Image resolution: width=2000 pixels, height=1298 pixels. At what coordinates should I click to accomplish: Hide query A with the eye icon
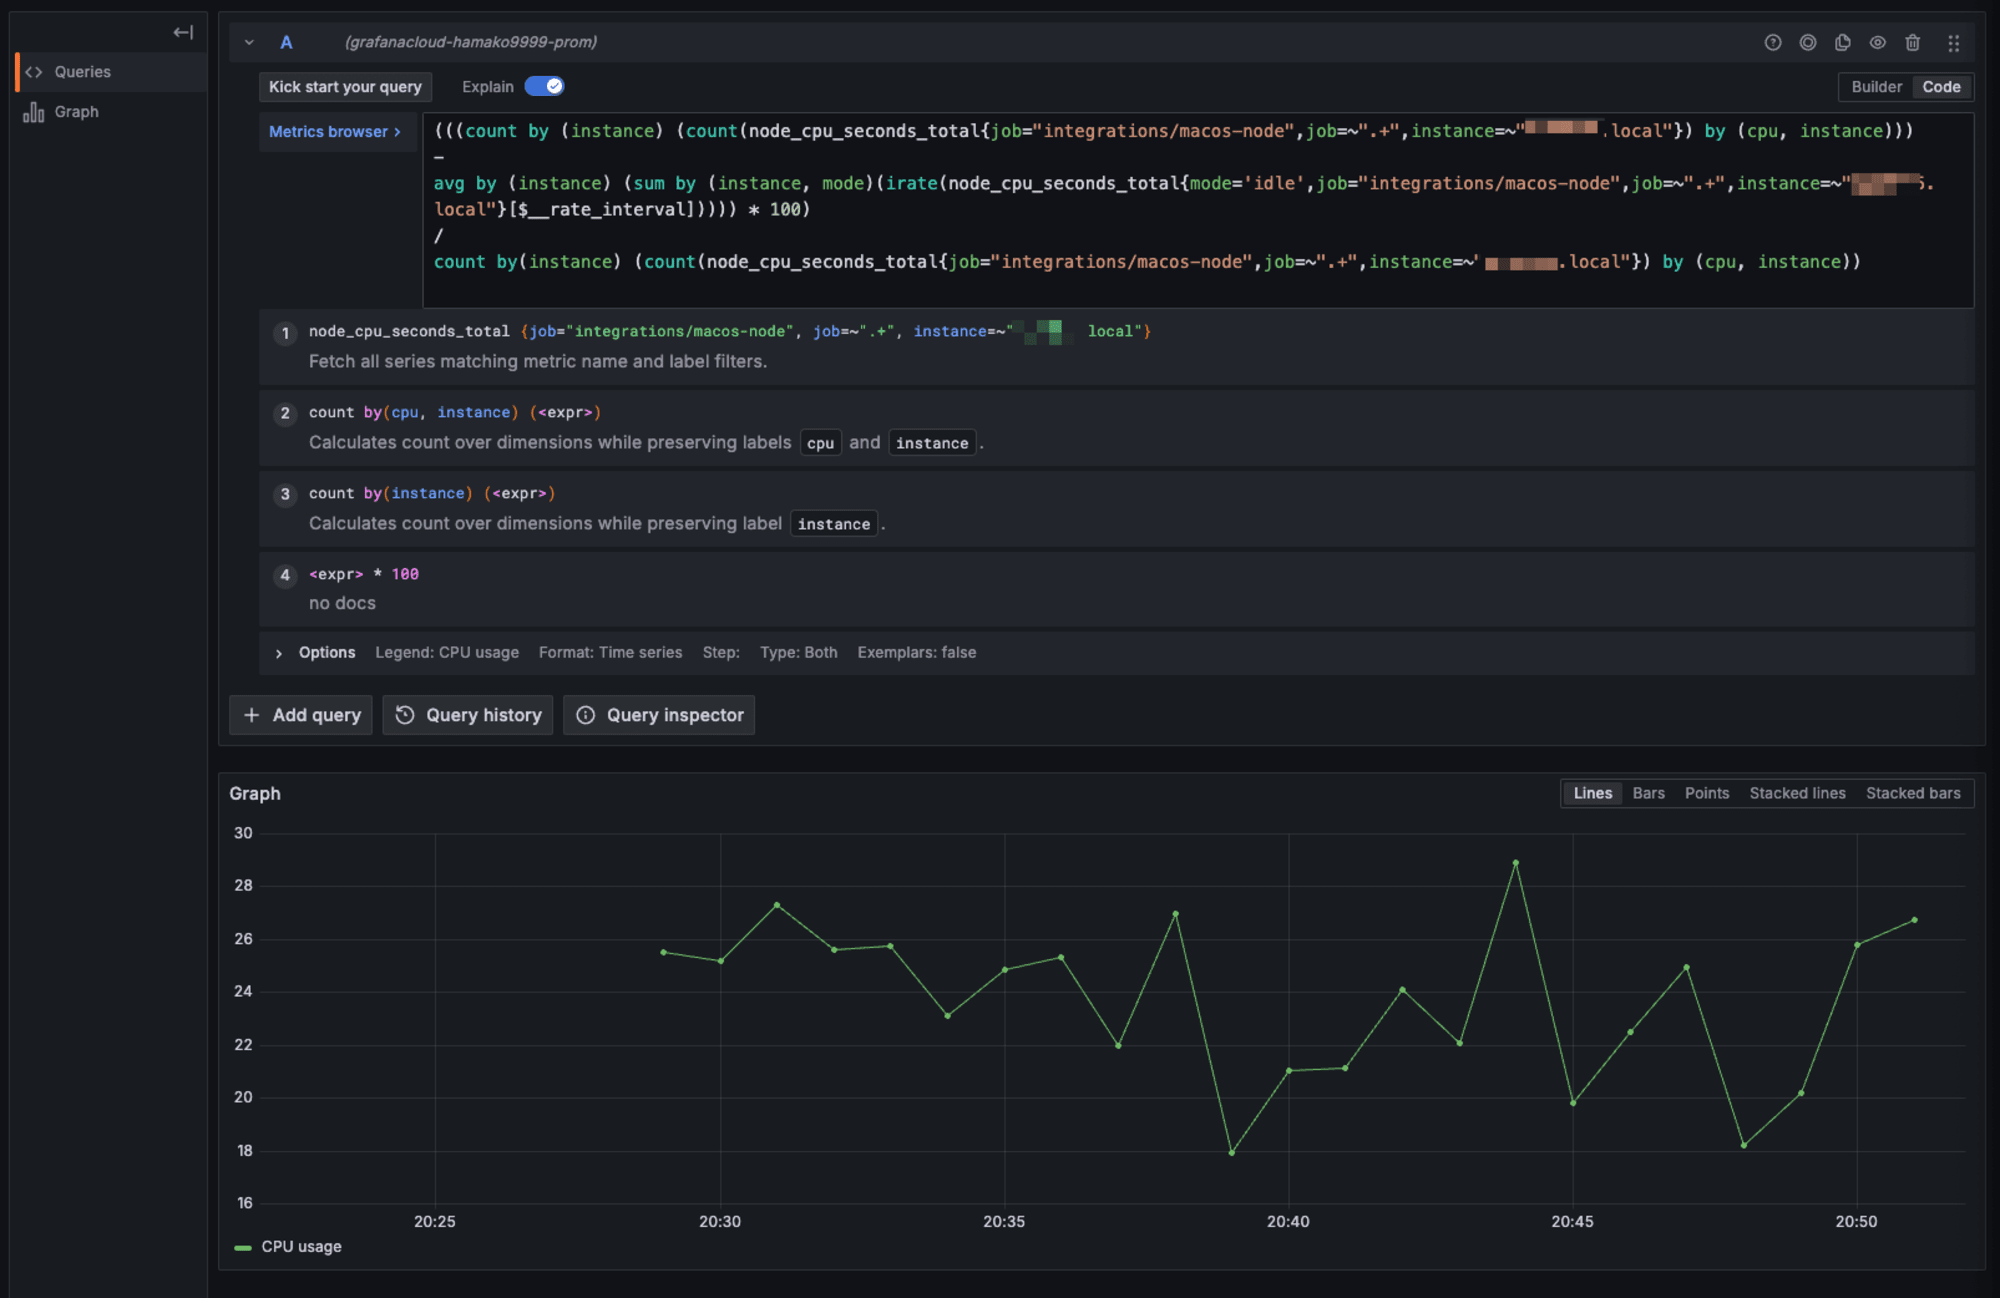pos(1878,42)
